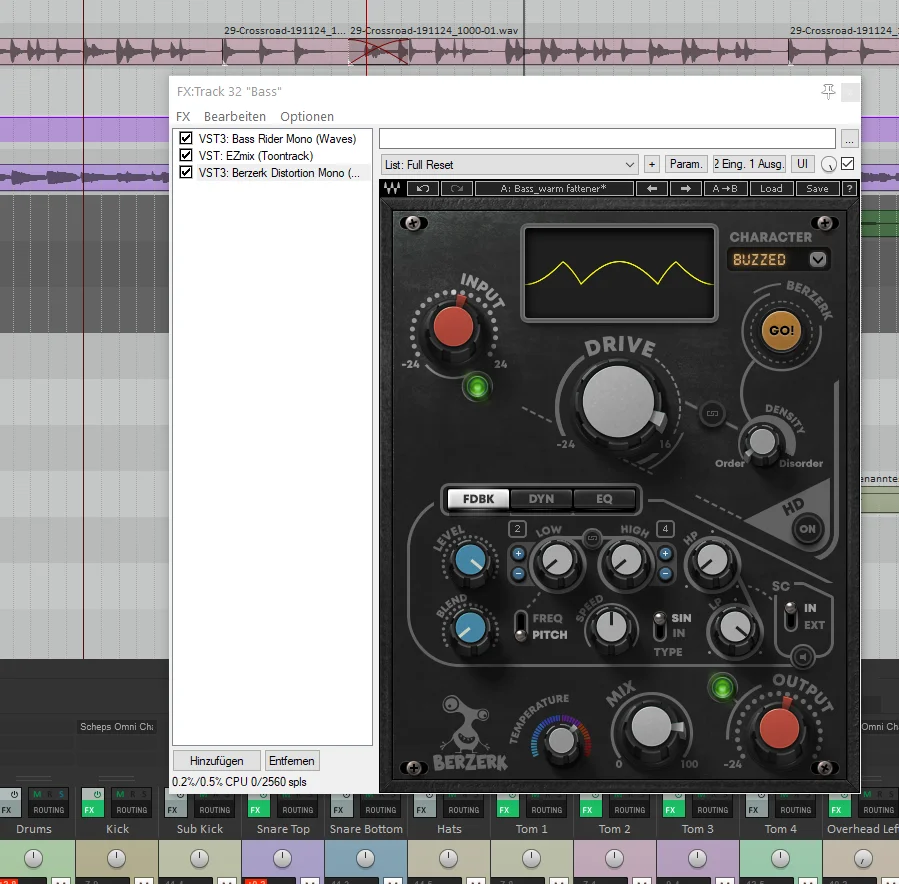Decrease Low band with the minus button
The height and width of the screenshot is (884, 899).
tap(518, 573)
